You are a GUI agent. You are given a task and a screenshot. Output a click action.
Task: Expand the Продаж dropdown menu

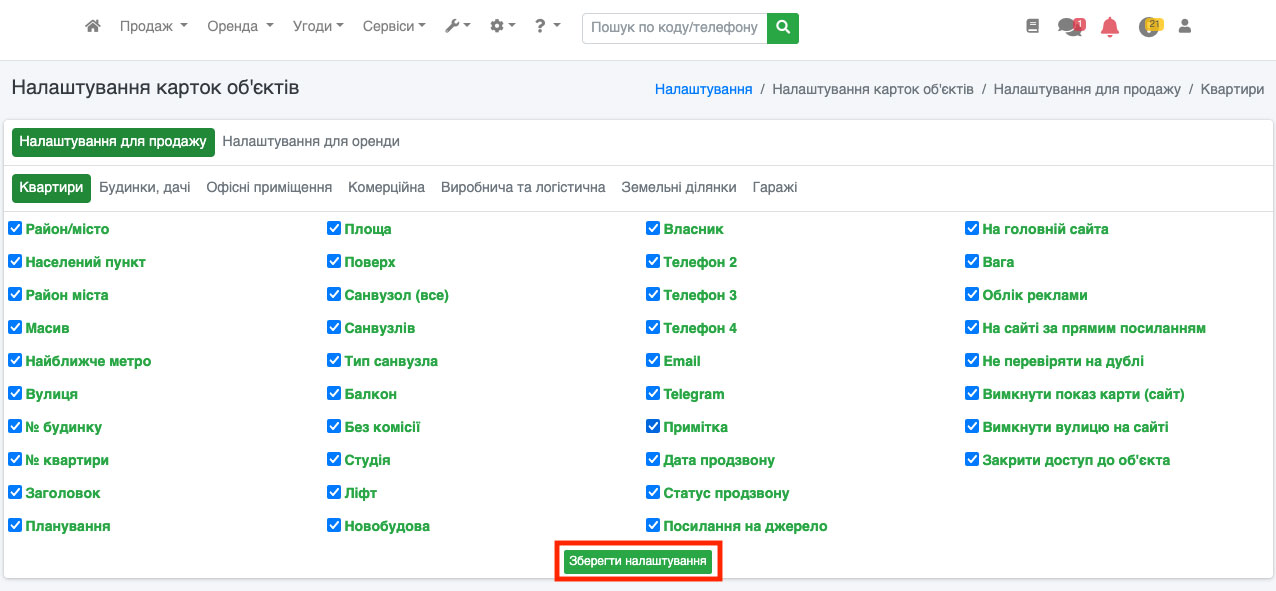(x=153, y=27)
